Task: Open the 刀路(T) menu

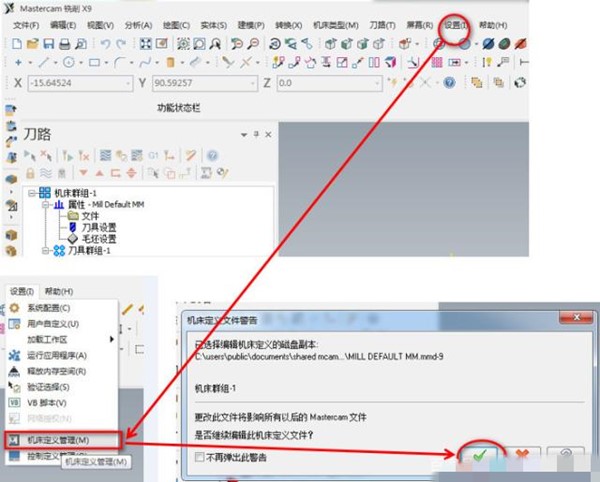Action: click(382, 25)
